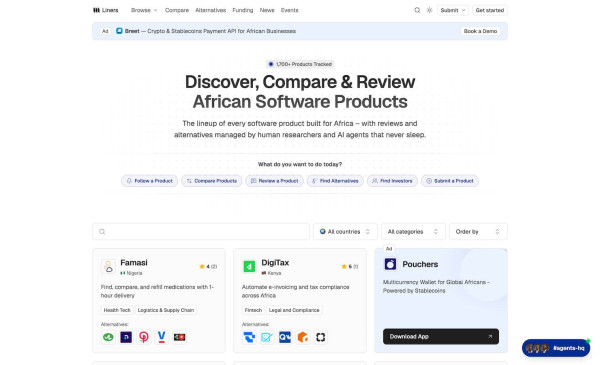Open the search icon in header

click(417, 10)
